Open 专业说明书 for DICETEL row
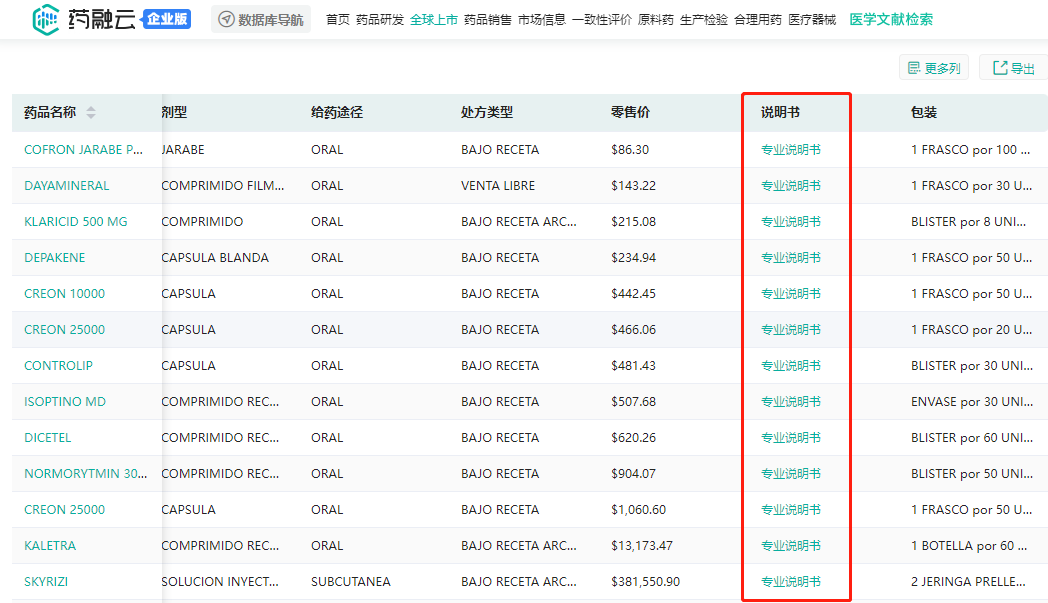 pyautogui.click(x=791, y=438)
